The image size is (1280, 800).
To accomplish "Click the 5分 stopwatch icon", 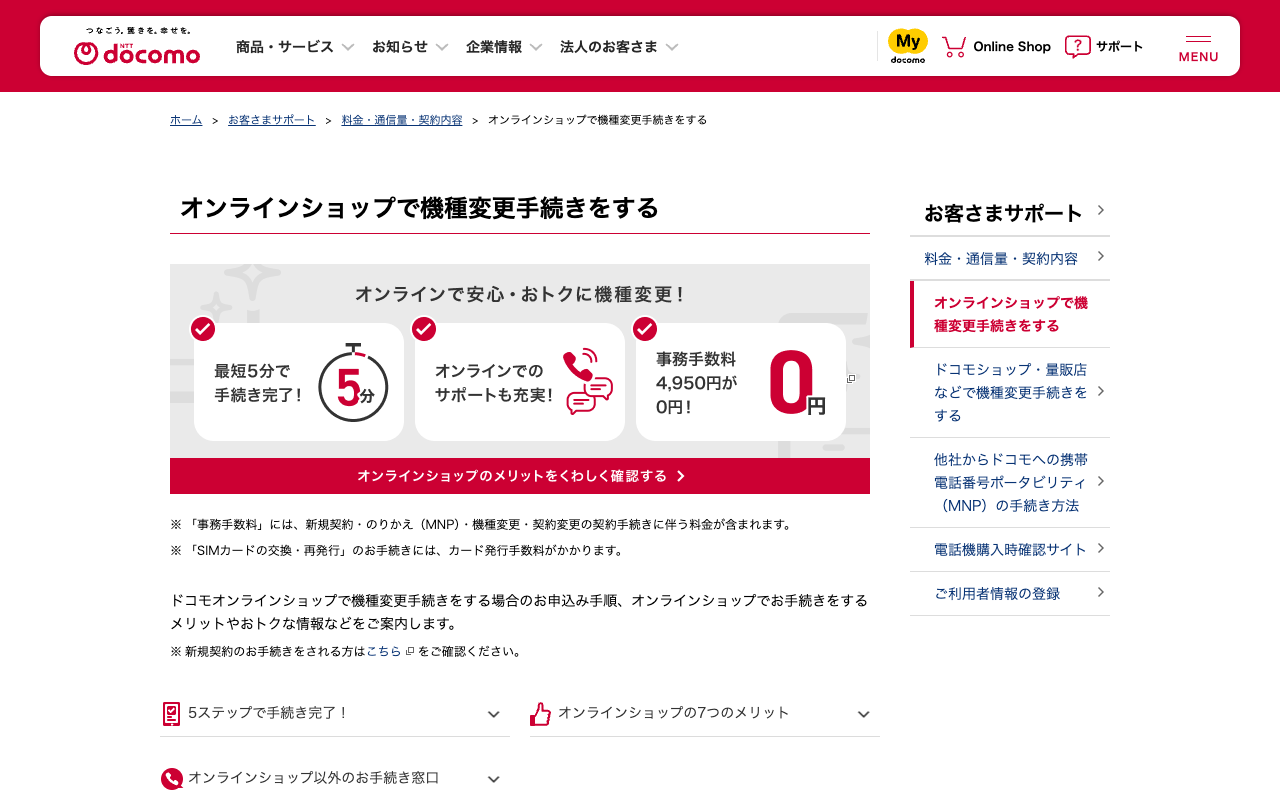I will (x=353, y=382).
